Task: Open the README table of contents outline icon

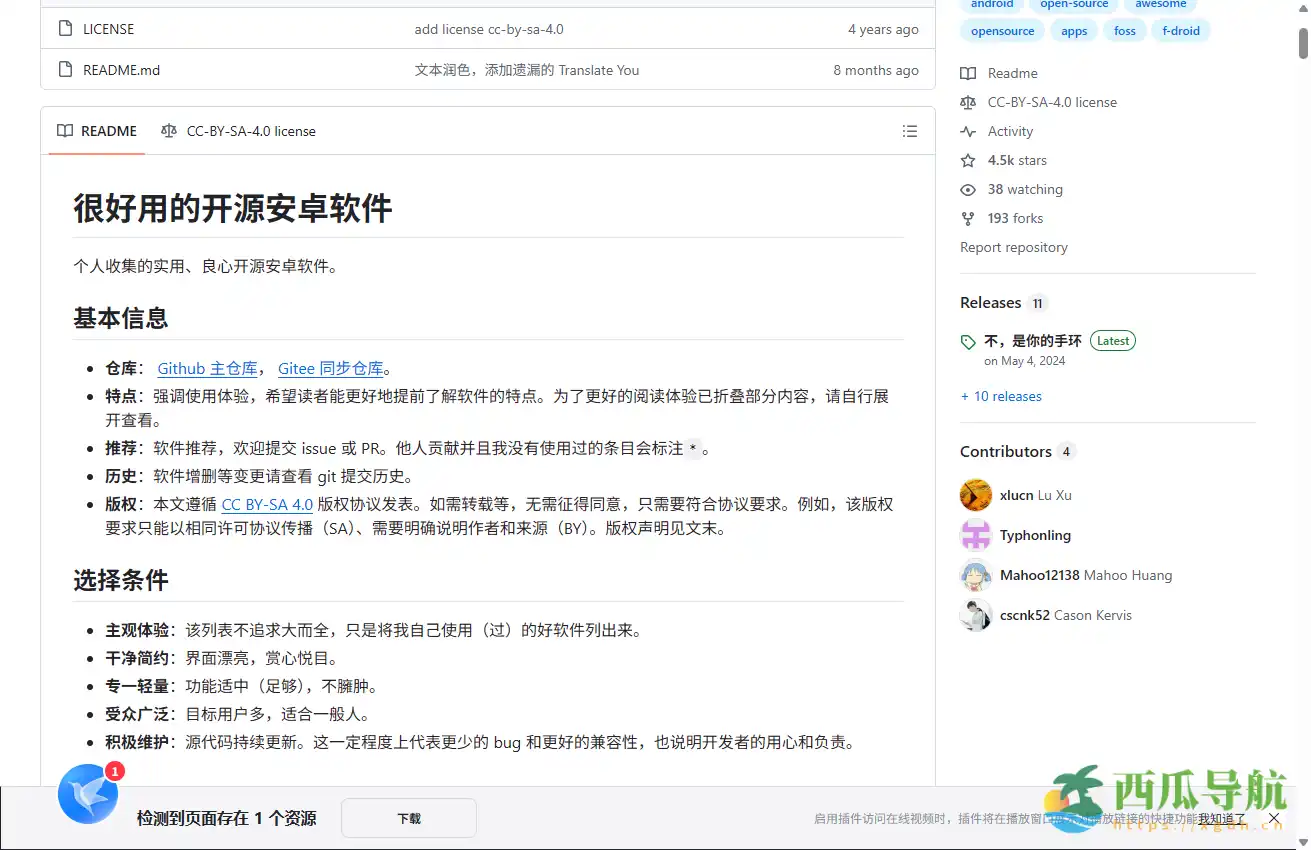Action: (x=909, y=131)
